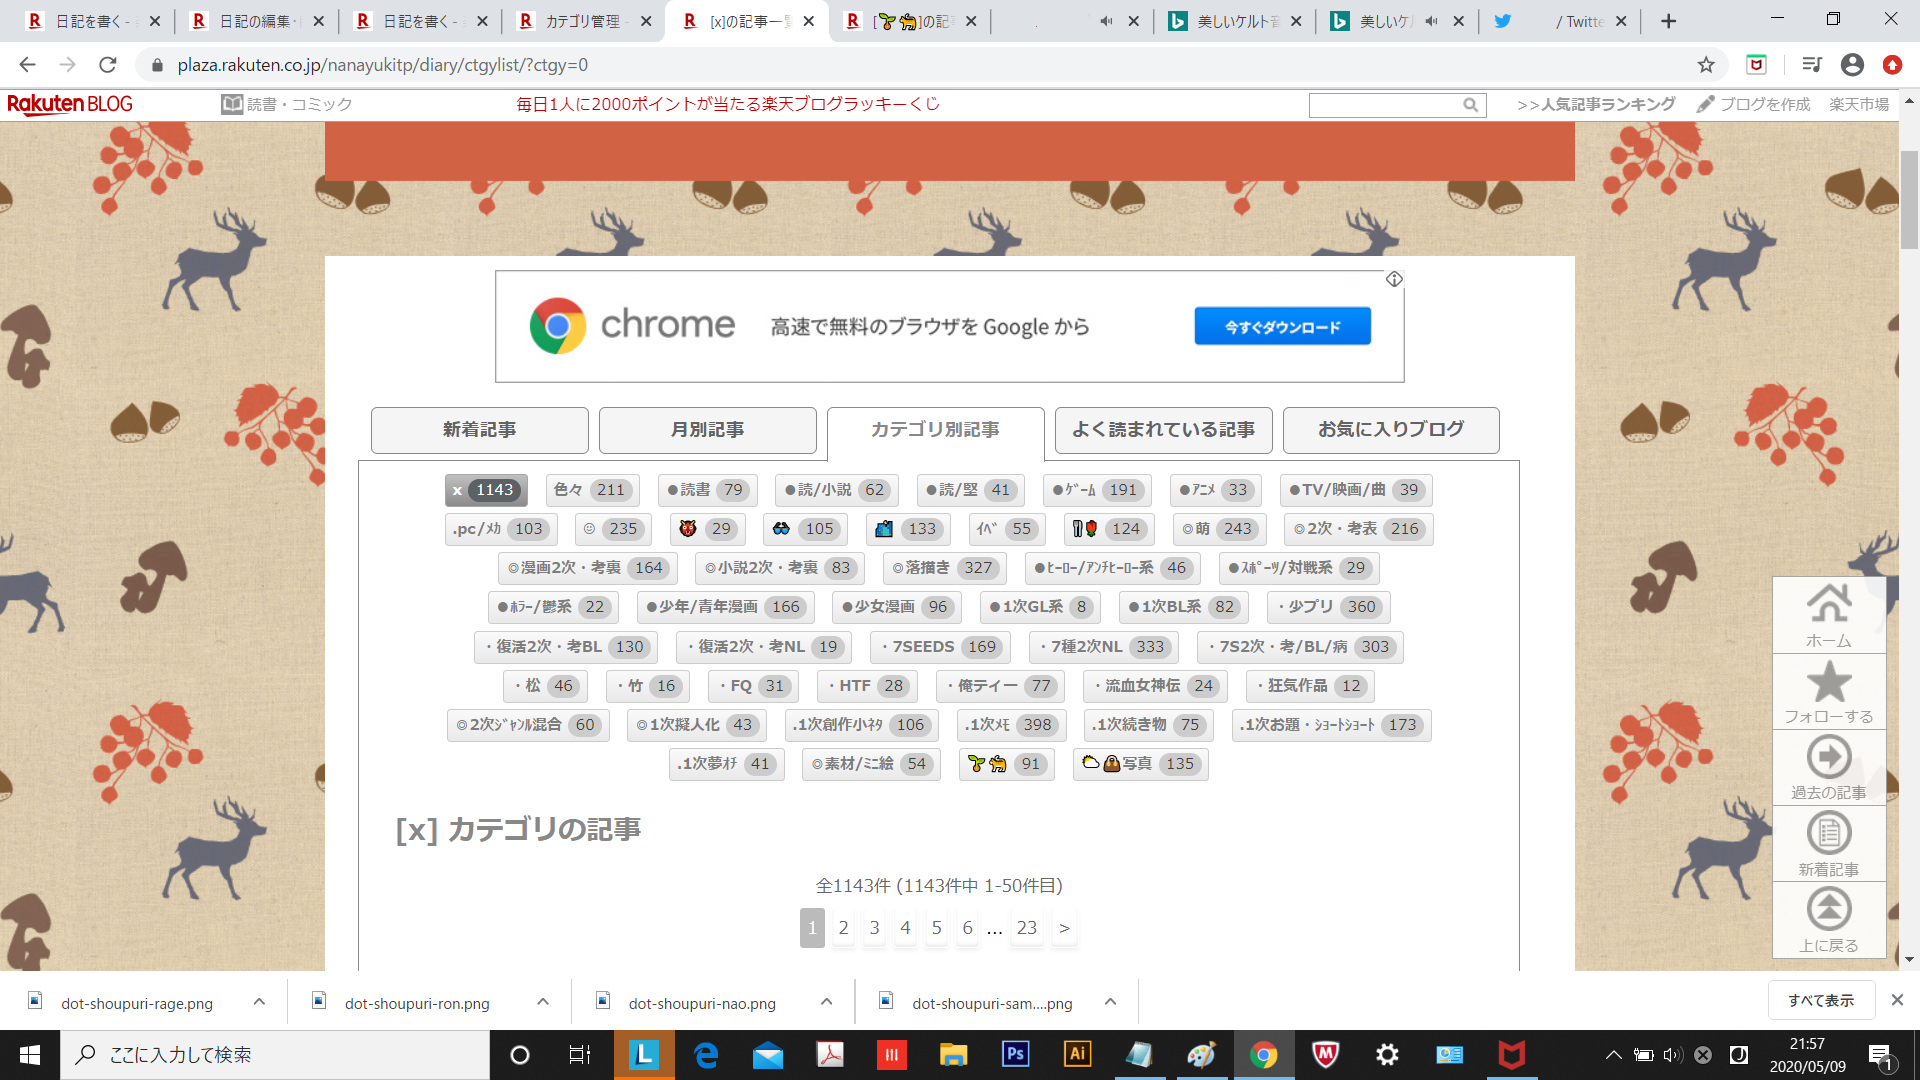Image resolution: width=1920 pixels, height=1080 pixels.
Task: Click the フォローする star icon
Action: 1828,683
